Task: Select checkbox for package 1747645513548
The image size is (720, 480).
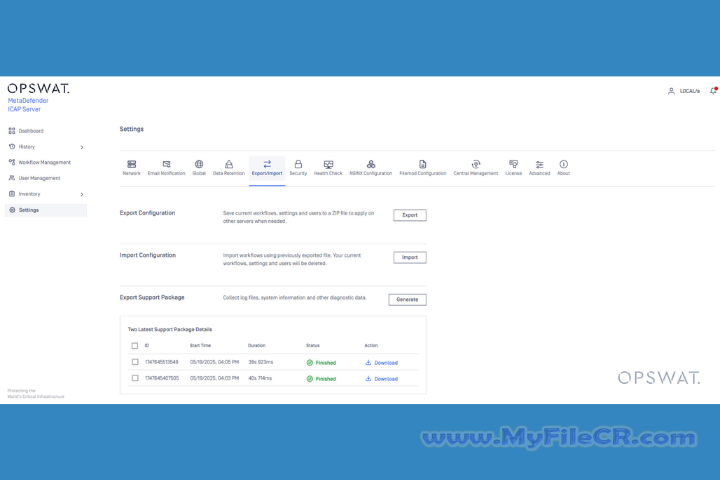Action: pos(135,362)
